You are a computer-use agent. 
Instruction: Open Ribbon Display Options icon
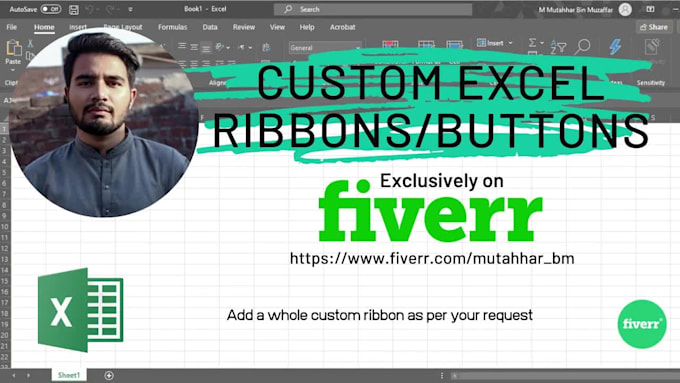click(650, 9)
